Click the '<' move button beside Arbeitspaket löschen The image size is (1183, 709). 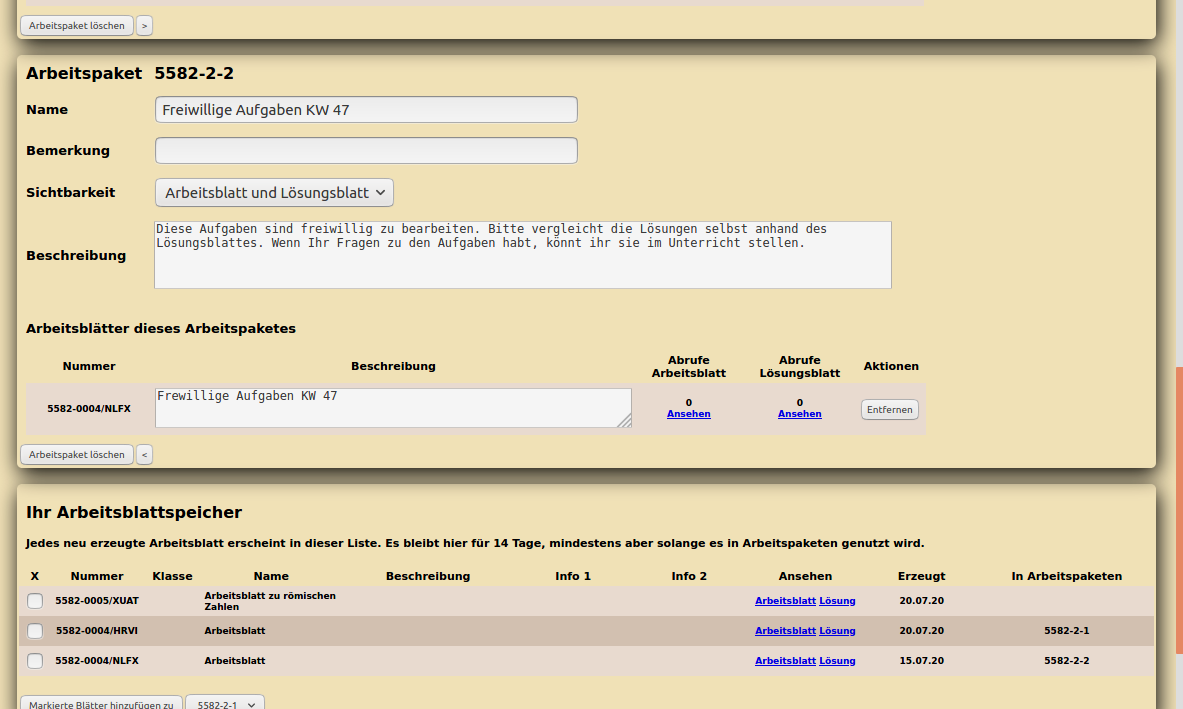(x=145, y=455)
